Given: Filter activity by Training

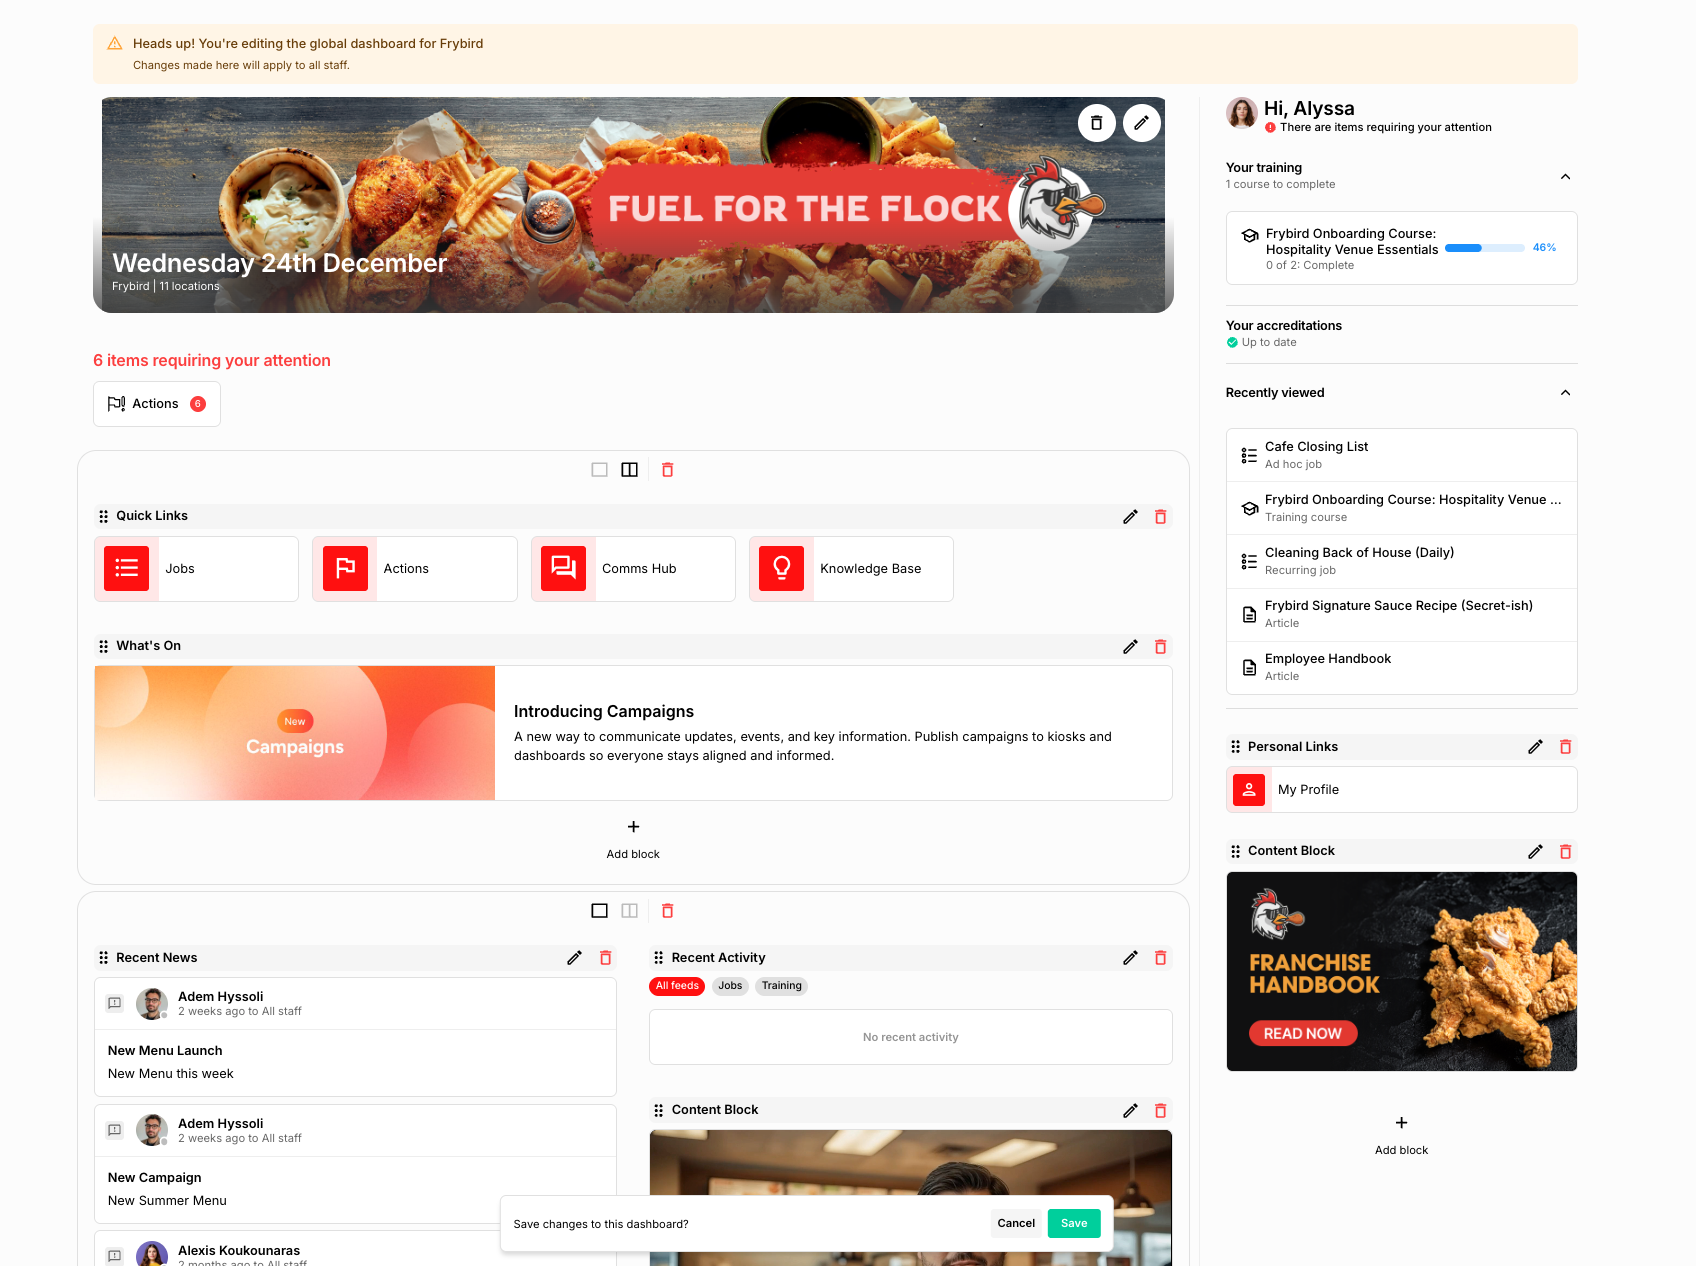Looking at the screenshot, I should point(781,986).
